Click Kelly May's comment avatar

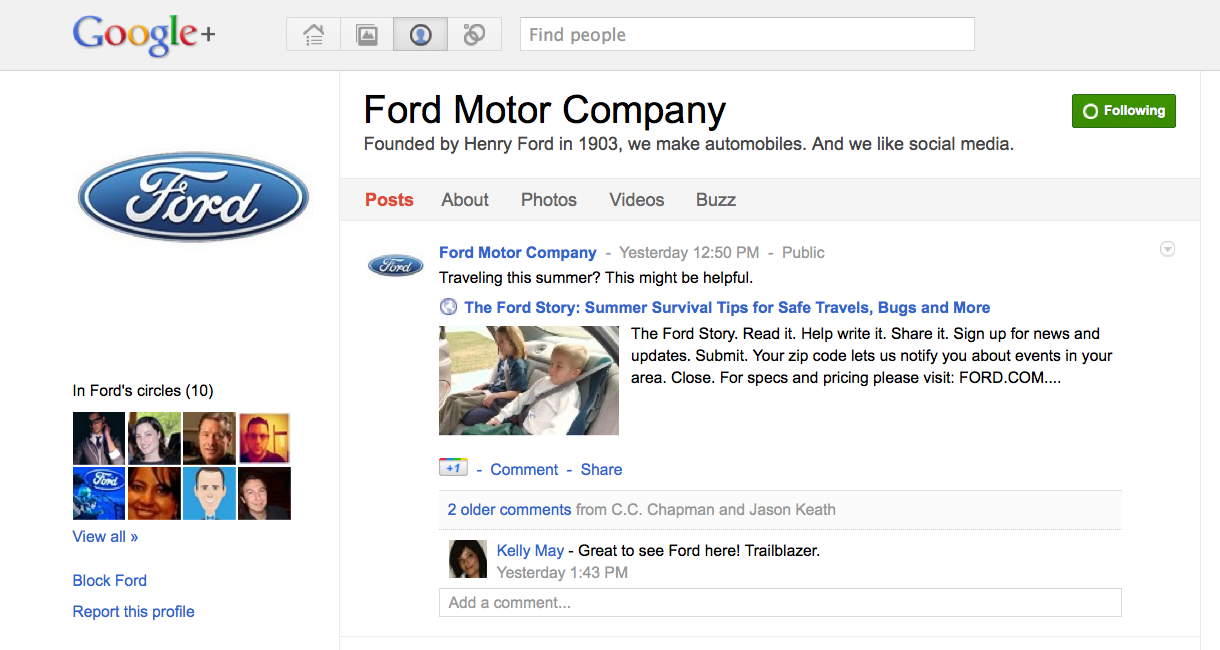pyautogui.click(x=468, y=559)
